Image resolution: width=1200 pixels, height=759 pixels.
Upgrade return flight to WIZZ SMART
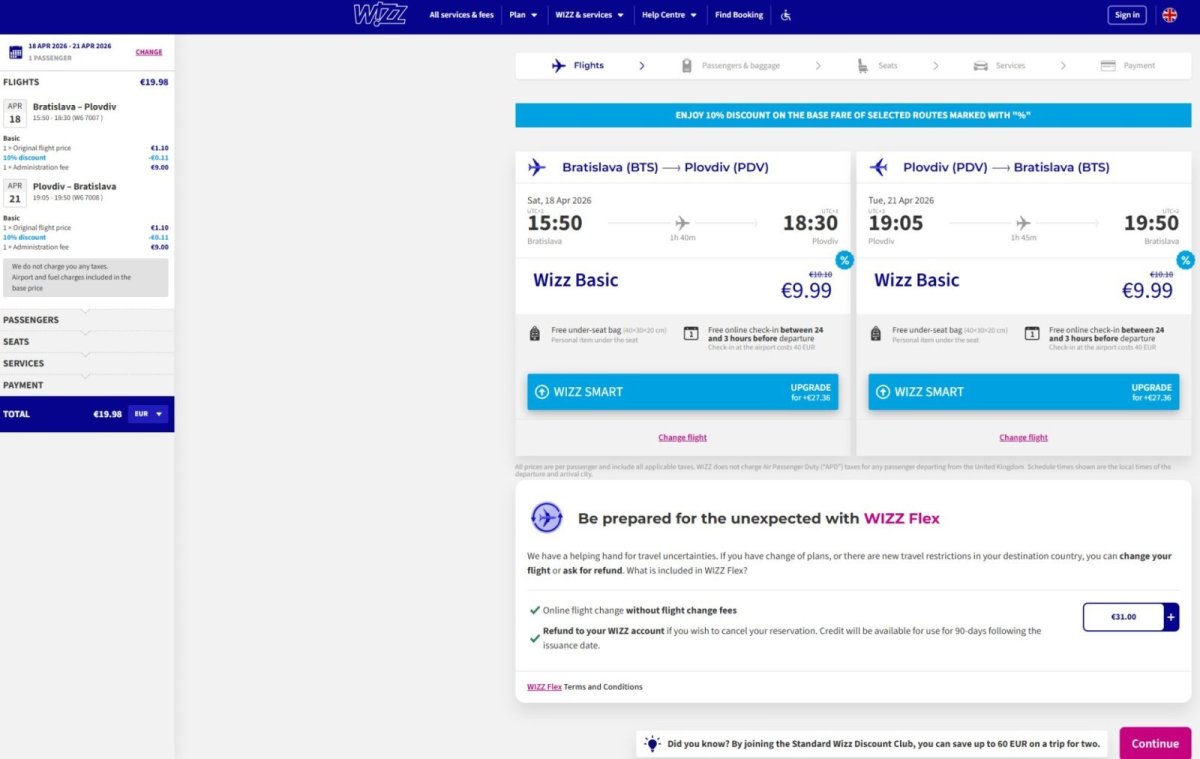pos(1023,392)
